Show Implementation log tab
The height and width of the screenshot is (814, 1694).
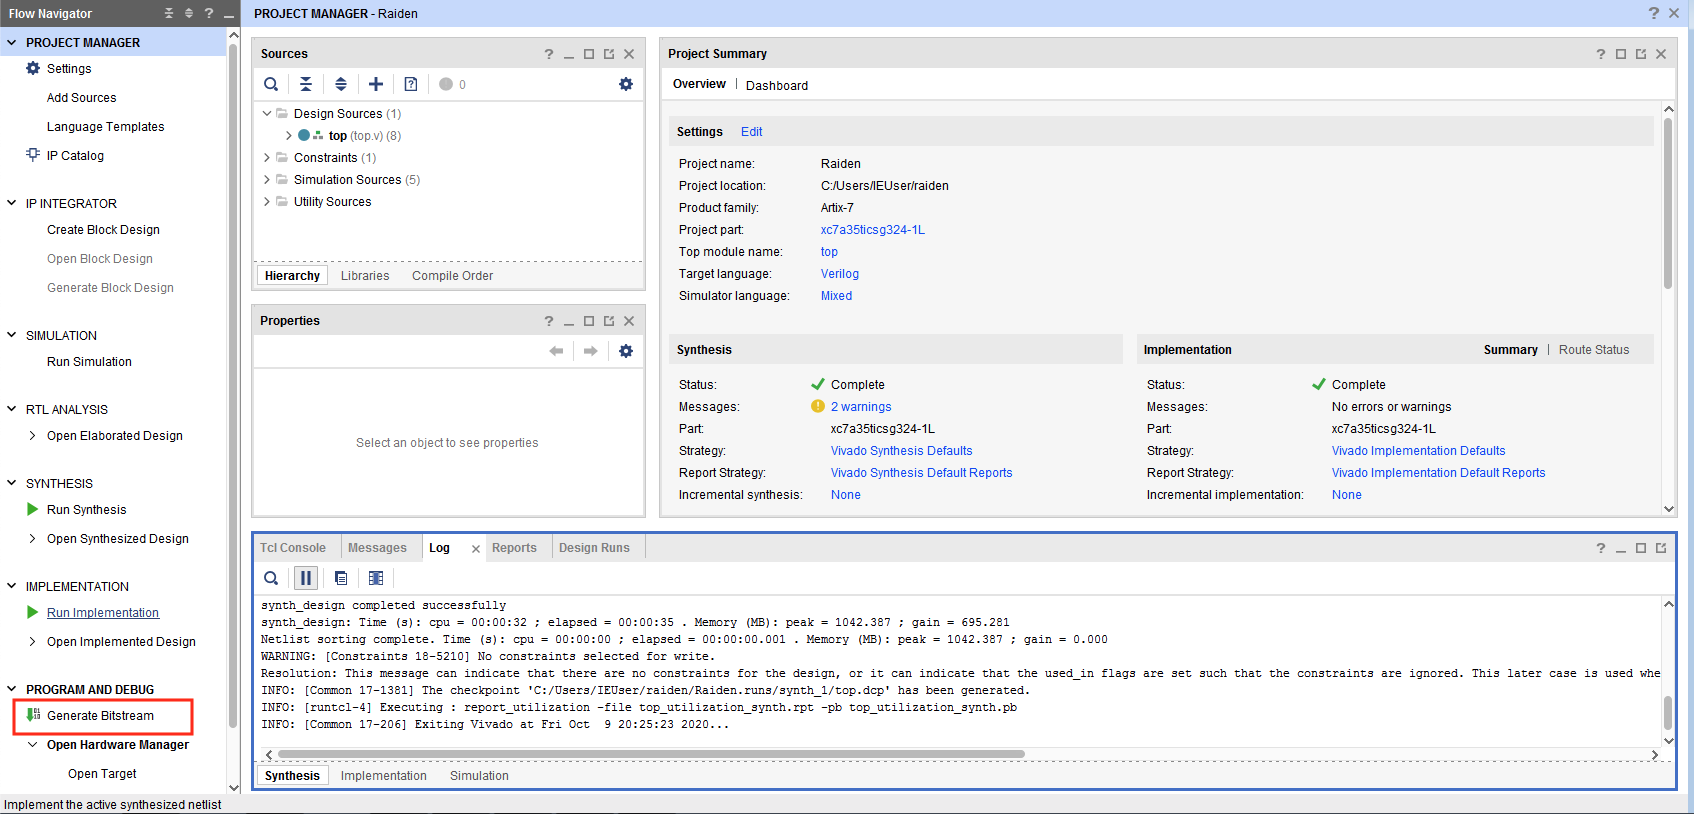point(383,776)
